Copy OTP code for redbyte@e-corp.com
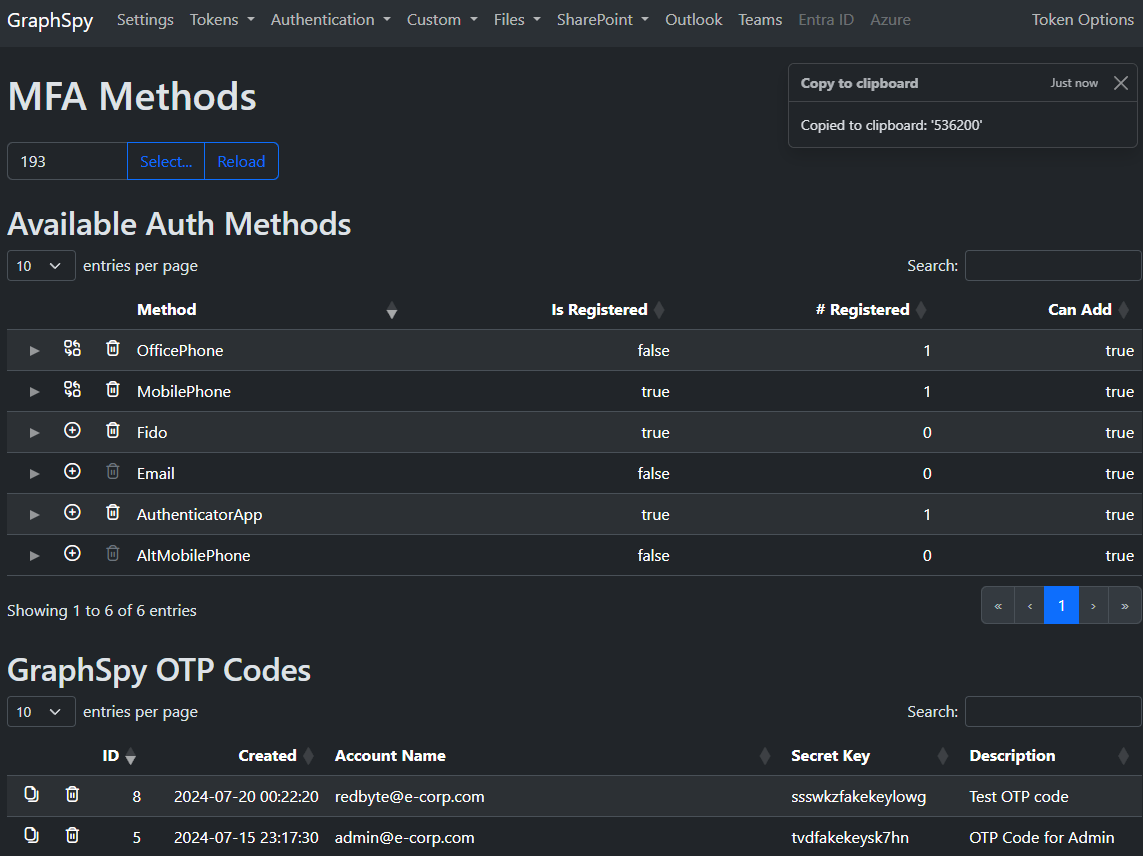1143x856 pixels. [x=31, y=793]
